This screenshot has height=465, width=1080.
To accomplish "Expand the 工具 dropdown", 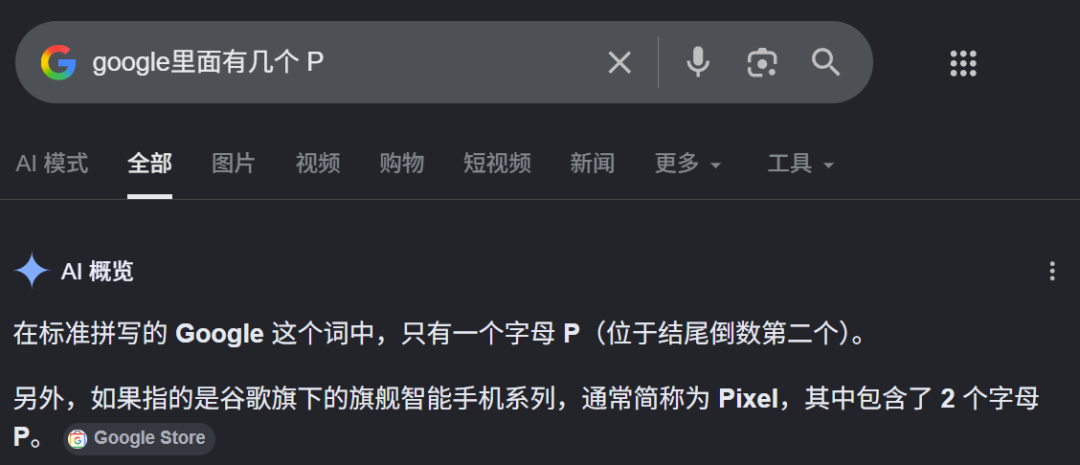I will tap(800, 164).
